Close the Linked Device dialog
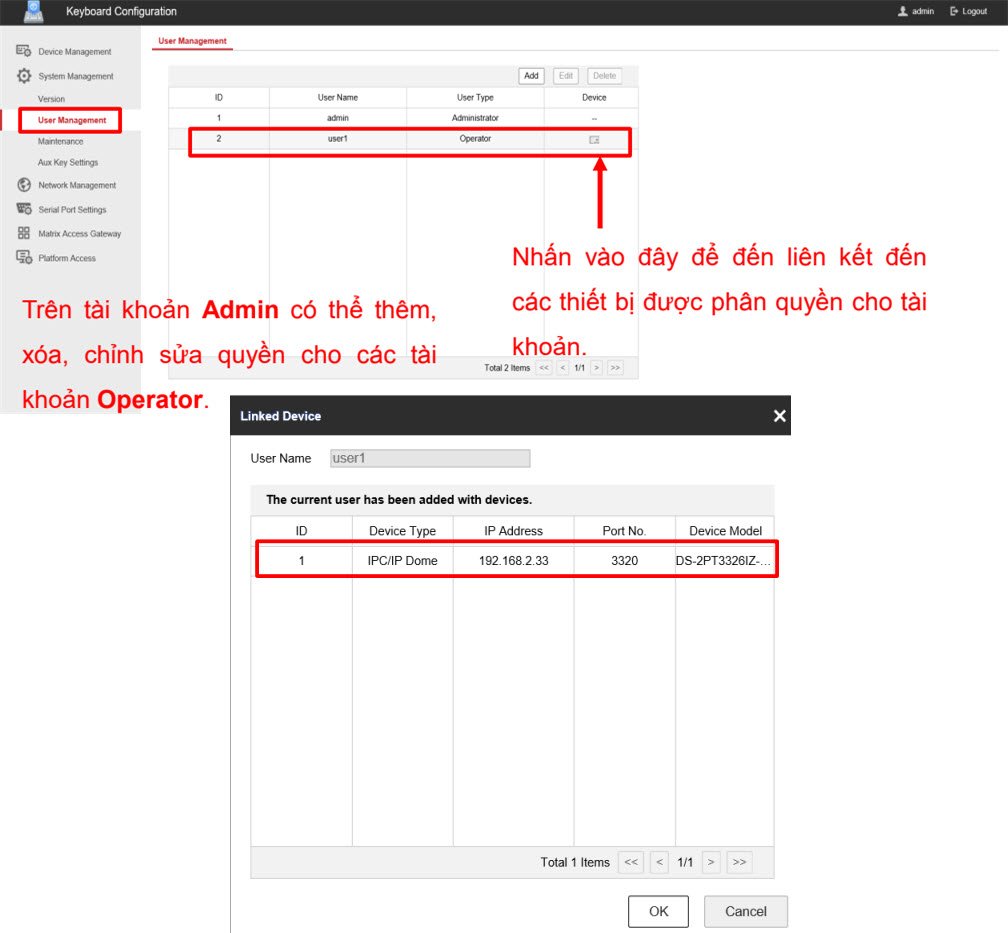 (x=779, y=416)
